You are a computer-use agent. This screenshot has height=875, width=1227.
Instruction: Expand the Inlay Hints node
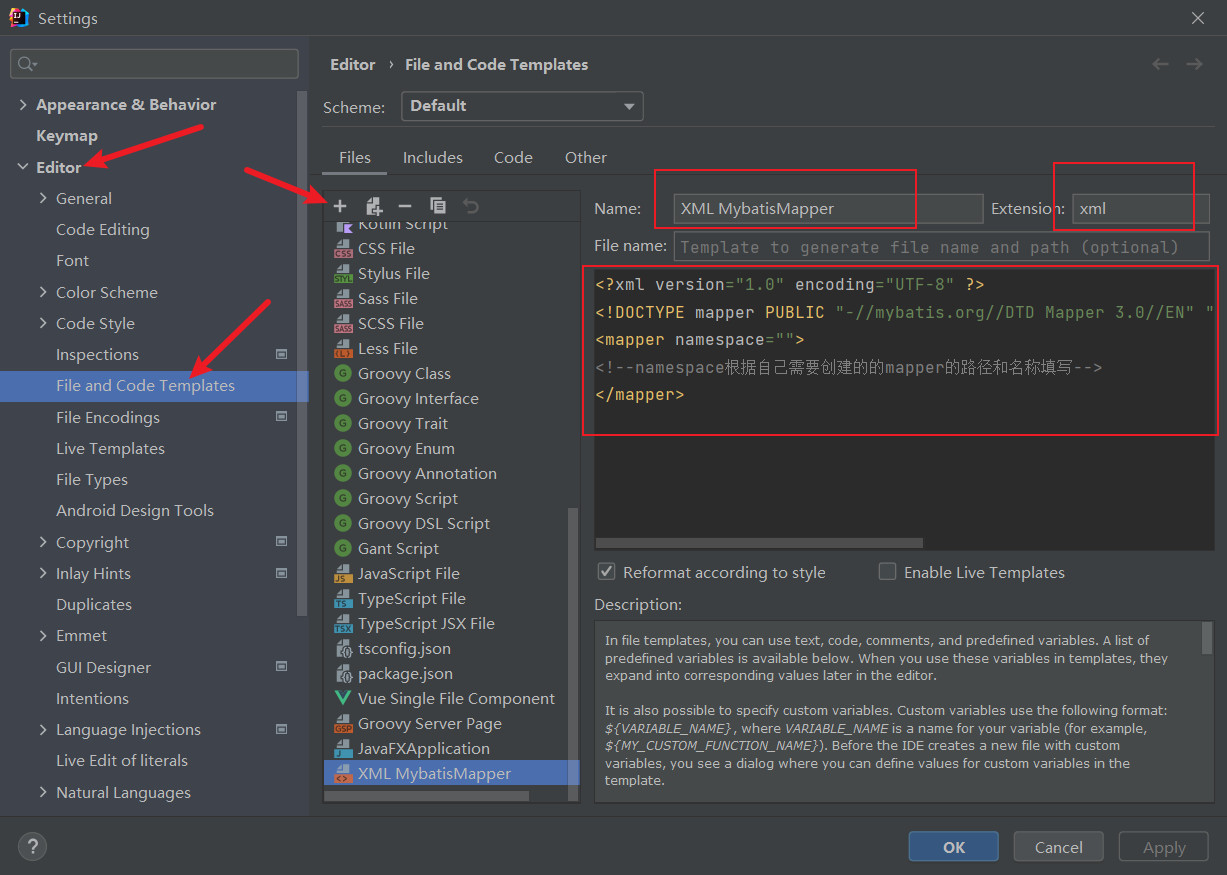[43, 573]
